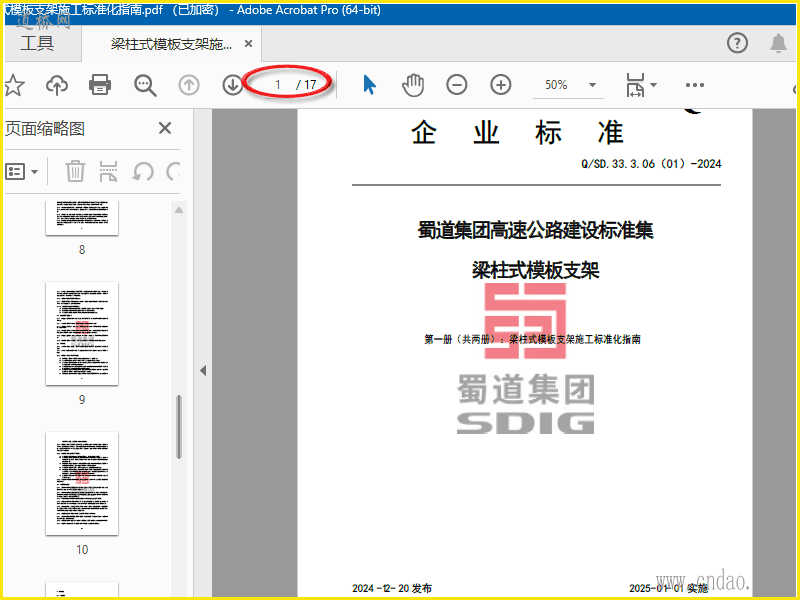Go to next page with the down arrow
The height and width of the screenshot is (600, 800).
(x=233, y=85)
